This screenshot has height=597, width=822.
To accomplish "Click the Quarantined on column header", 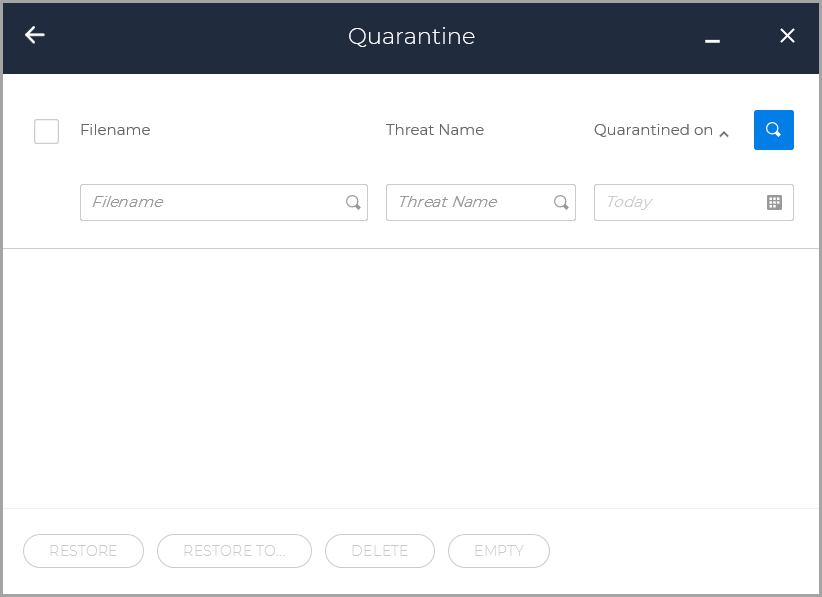I will tap(653, 130).
